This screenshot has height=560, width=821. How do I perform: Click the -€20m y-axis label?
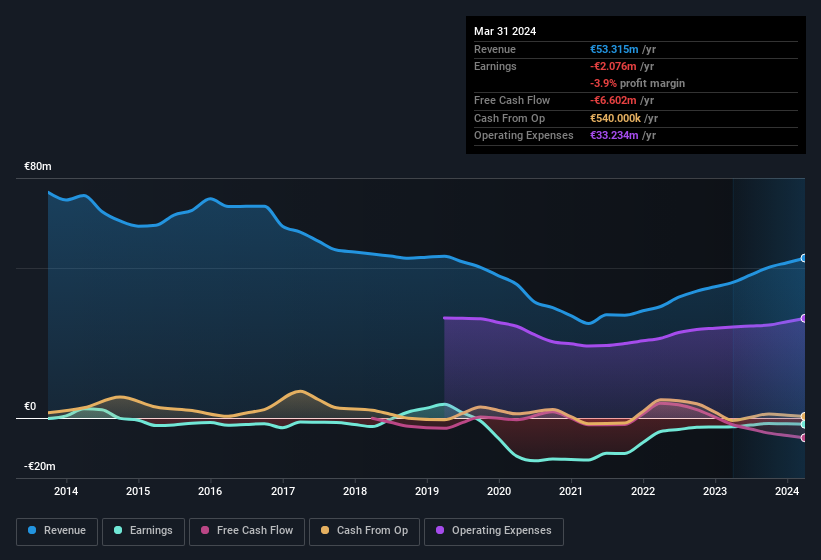40,466
